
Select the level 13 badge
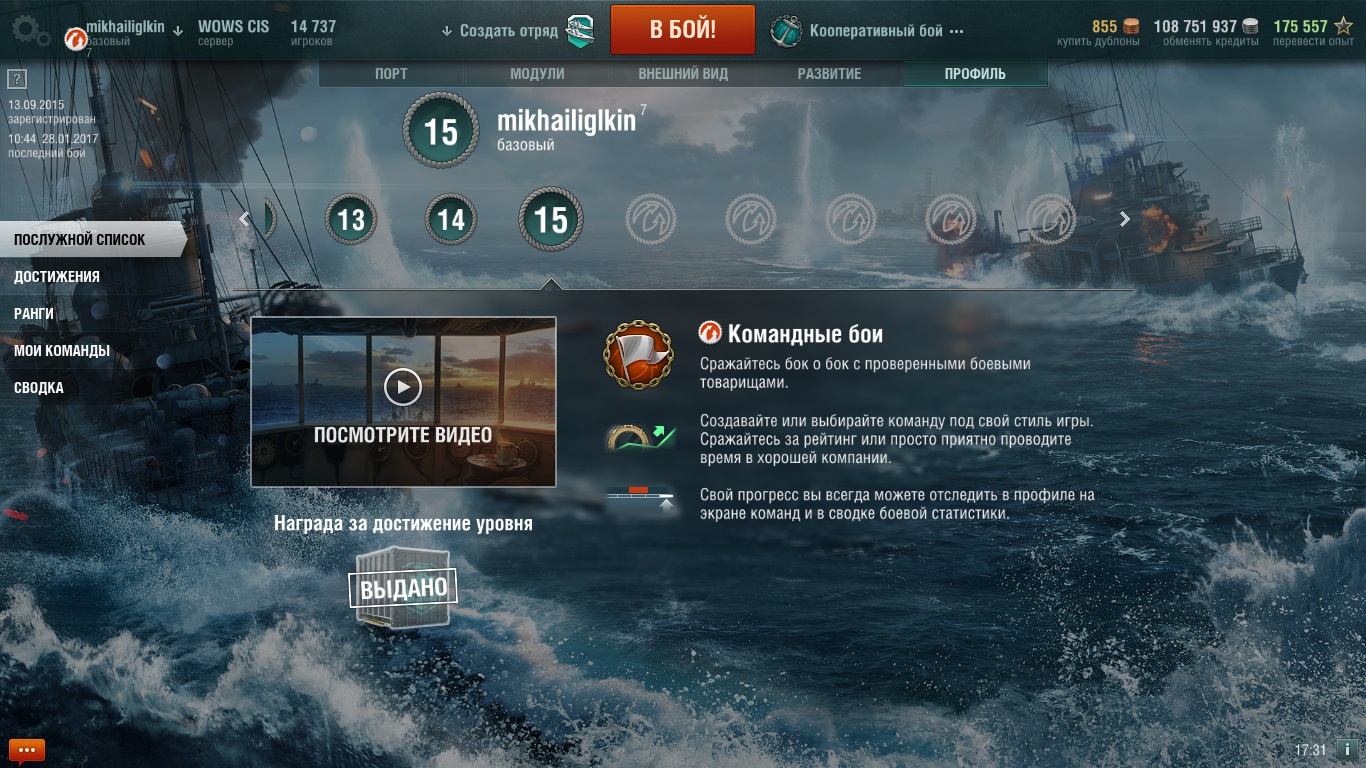pyautogui.click(x=351, y=219)
